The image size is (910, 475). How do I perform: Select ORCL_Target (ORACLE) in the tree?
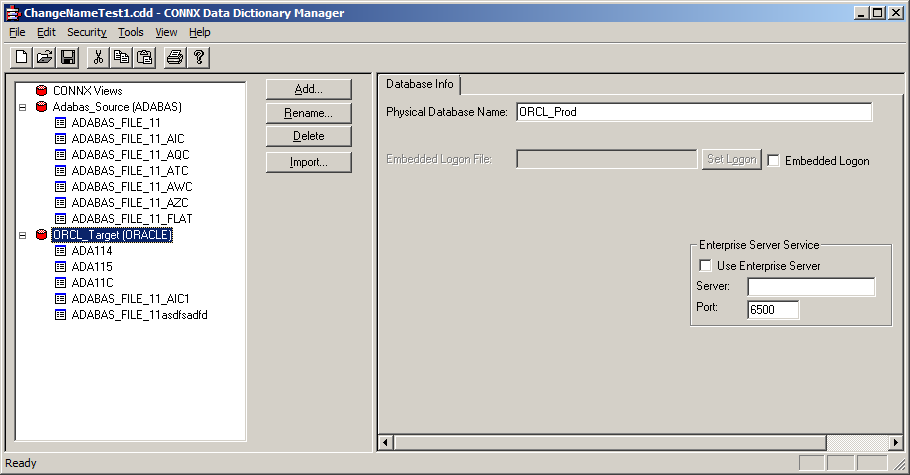tap(112, 235)
